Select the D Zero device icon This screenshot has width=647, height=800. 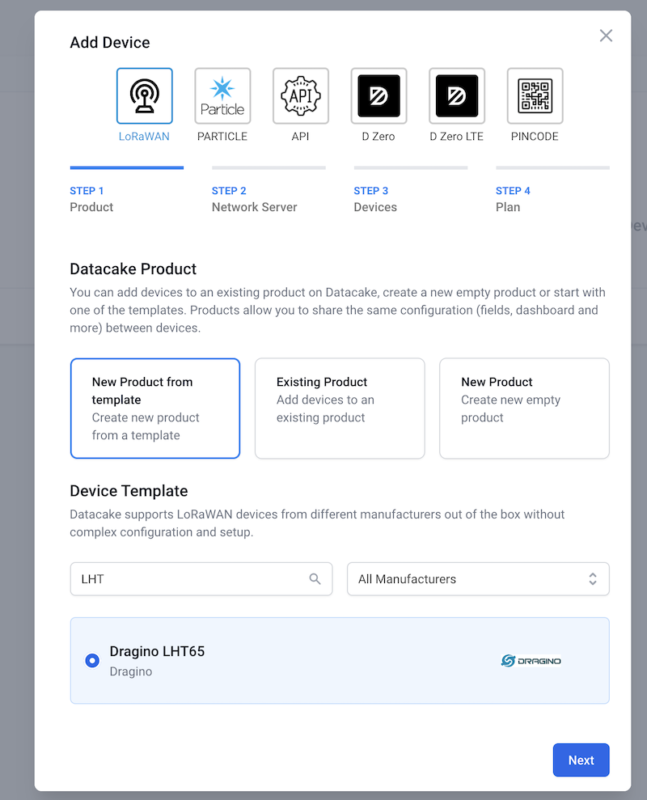click(379, 96)
